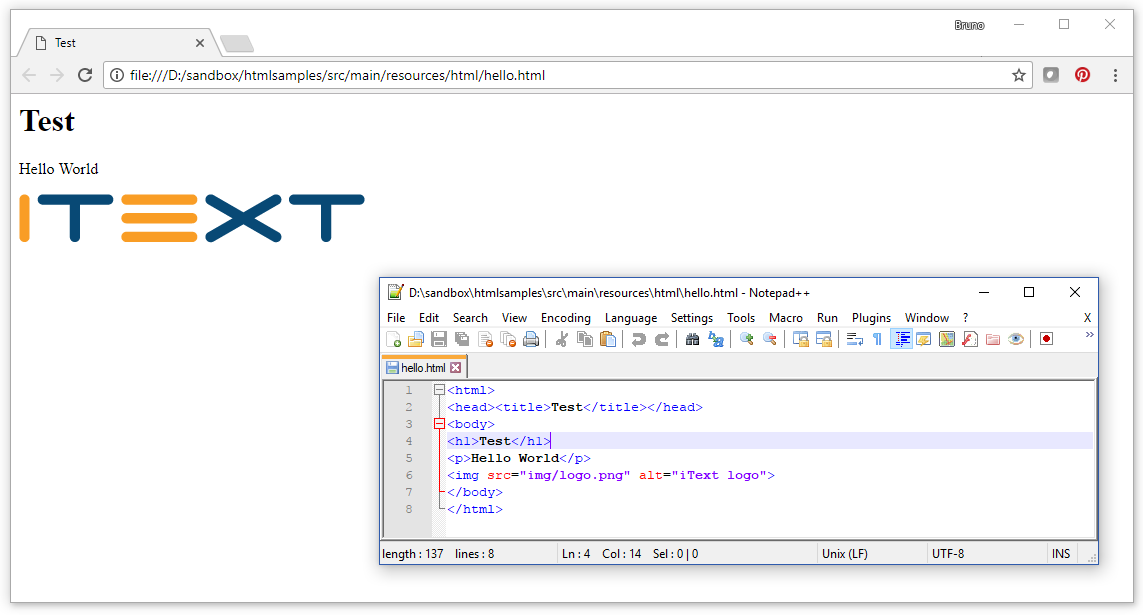
Task: Save the file with the Notepad++ Save icon
Action: pos(439,340)
